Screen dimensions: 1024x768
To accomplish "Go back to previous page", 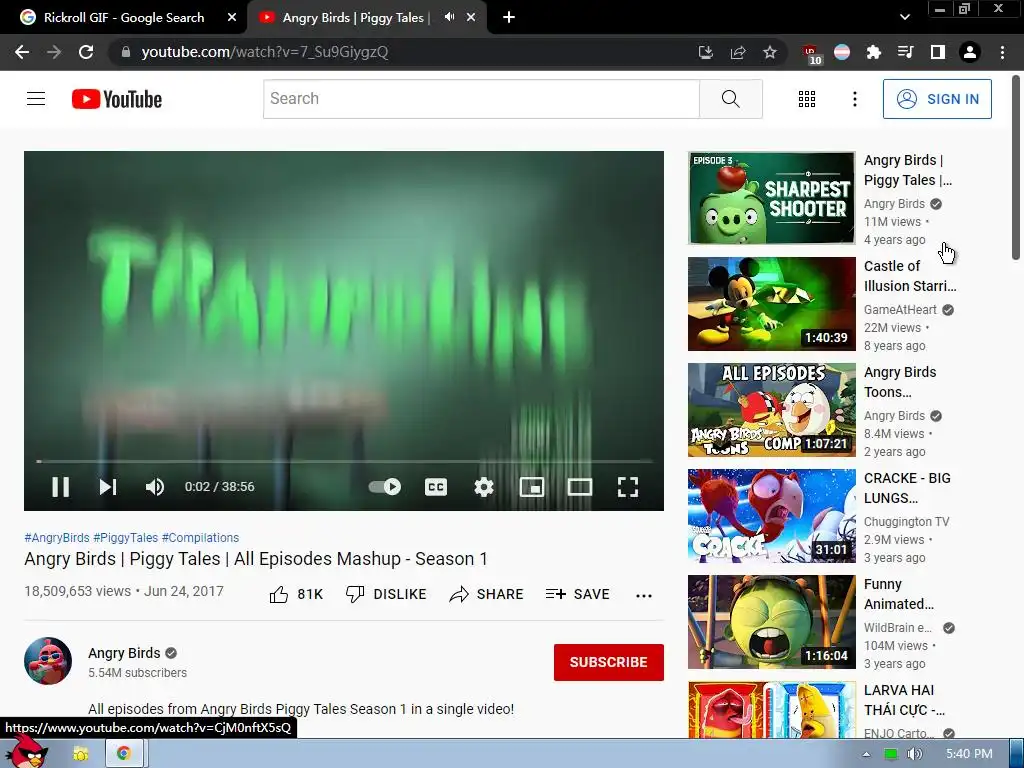I will click(22, 52).
